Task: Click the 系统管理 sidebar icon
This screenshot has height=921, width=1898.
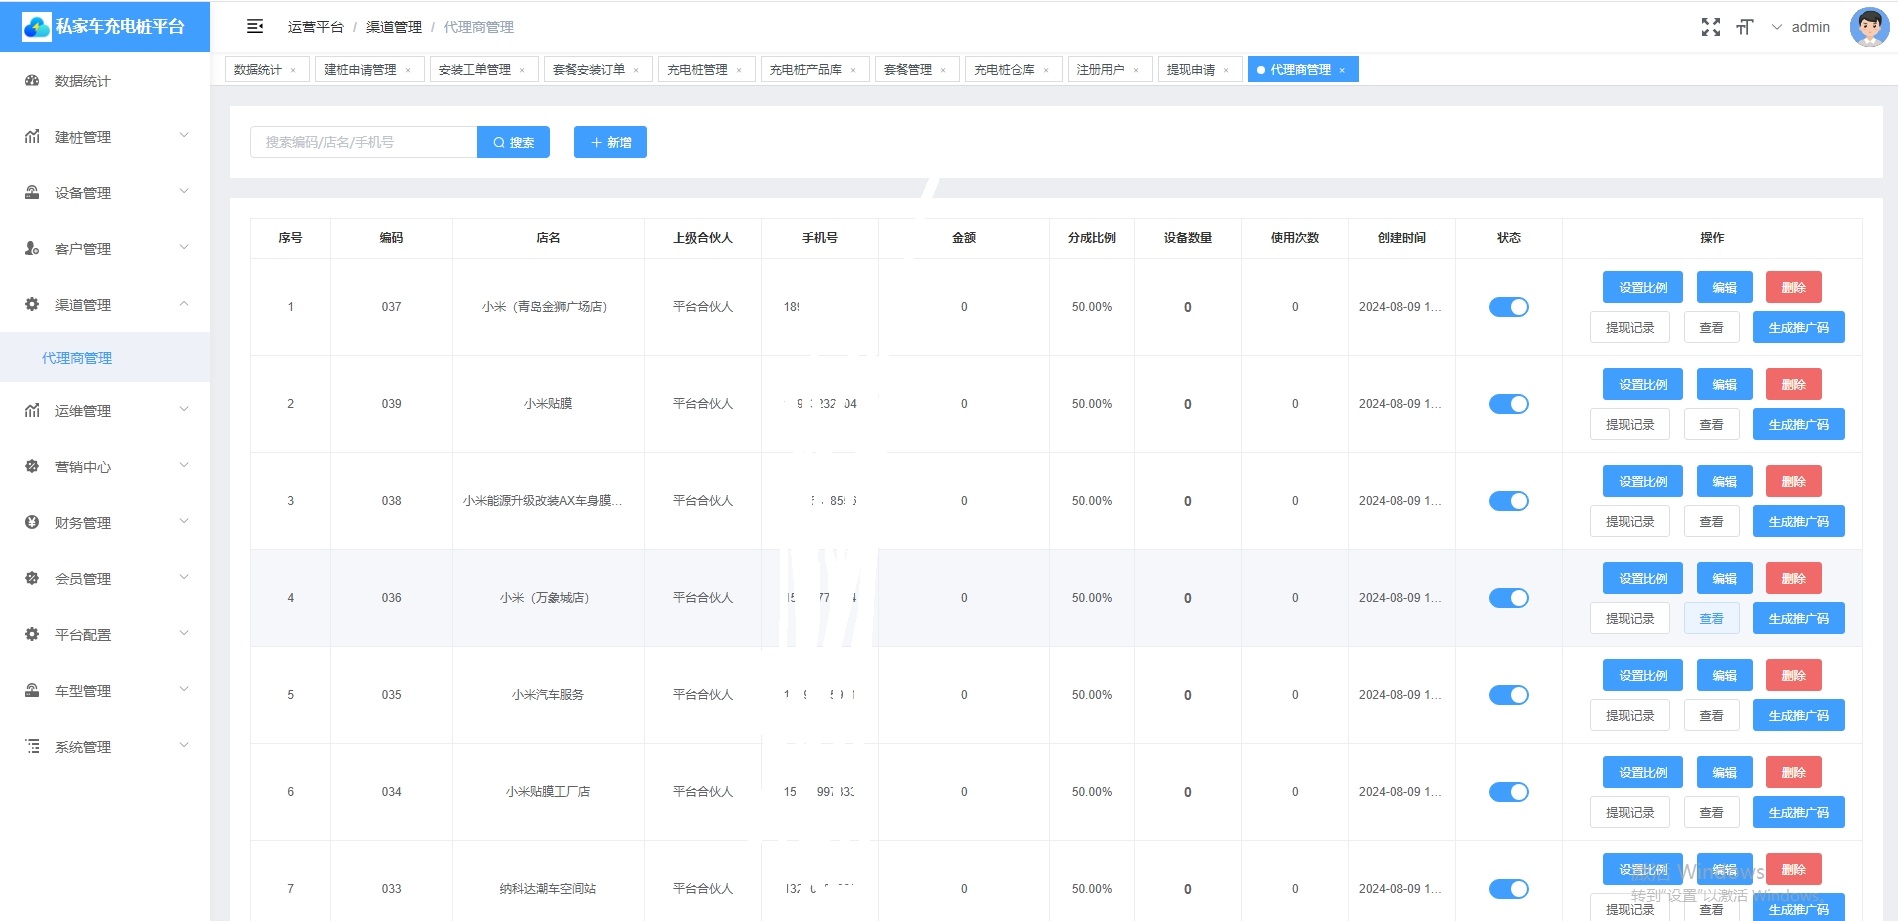Action: click(x=32, y=747)
